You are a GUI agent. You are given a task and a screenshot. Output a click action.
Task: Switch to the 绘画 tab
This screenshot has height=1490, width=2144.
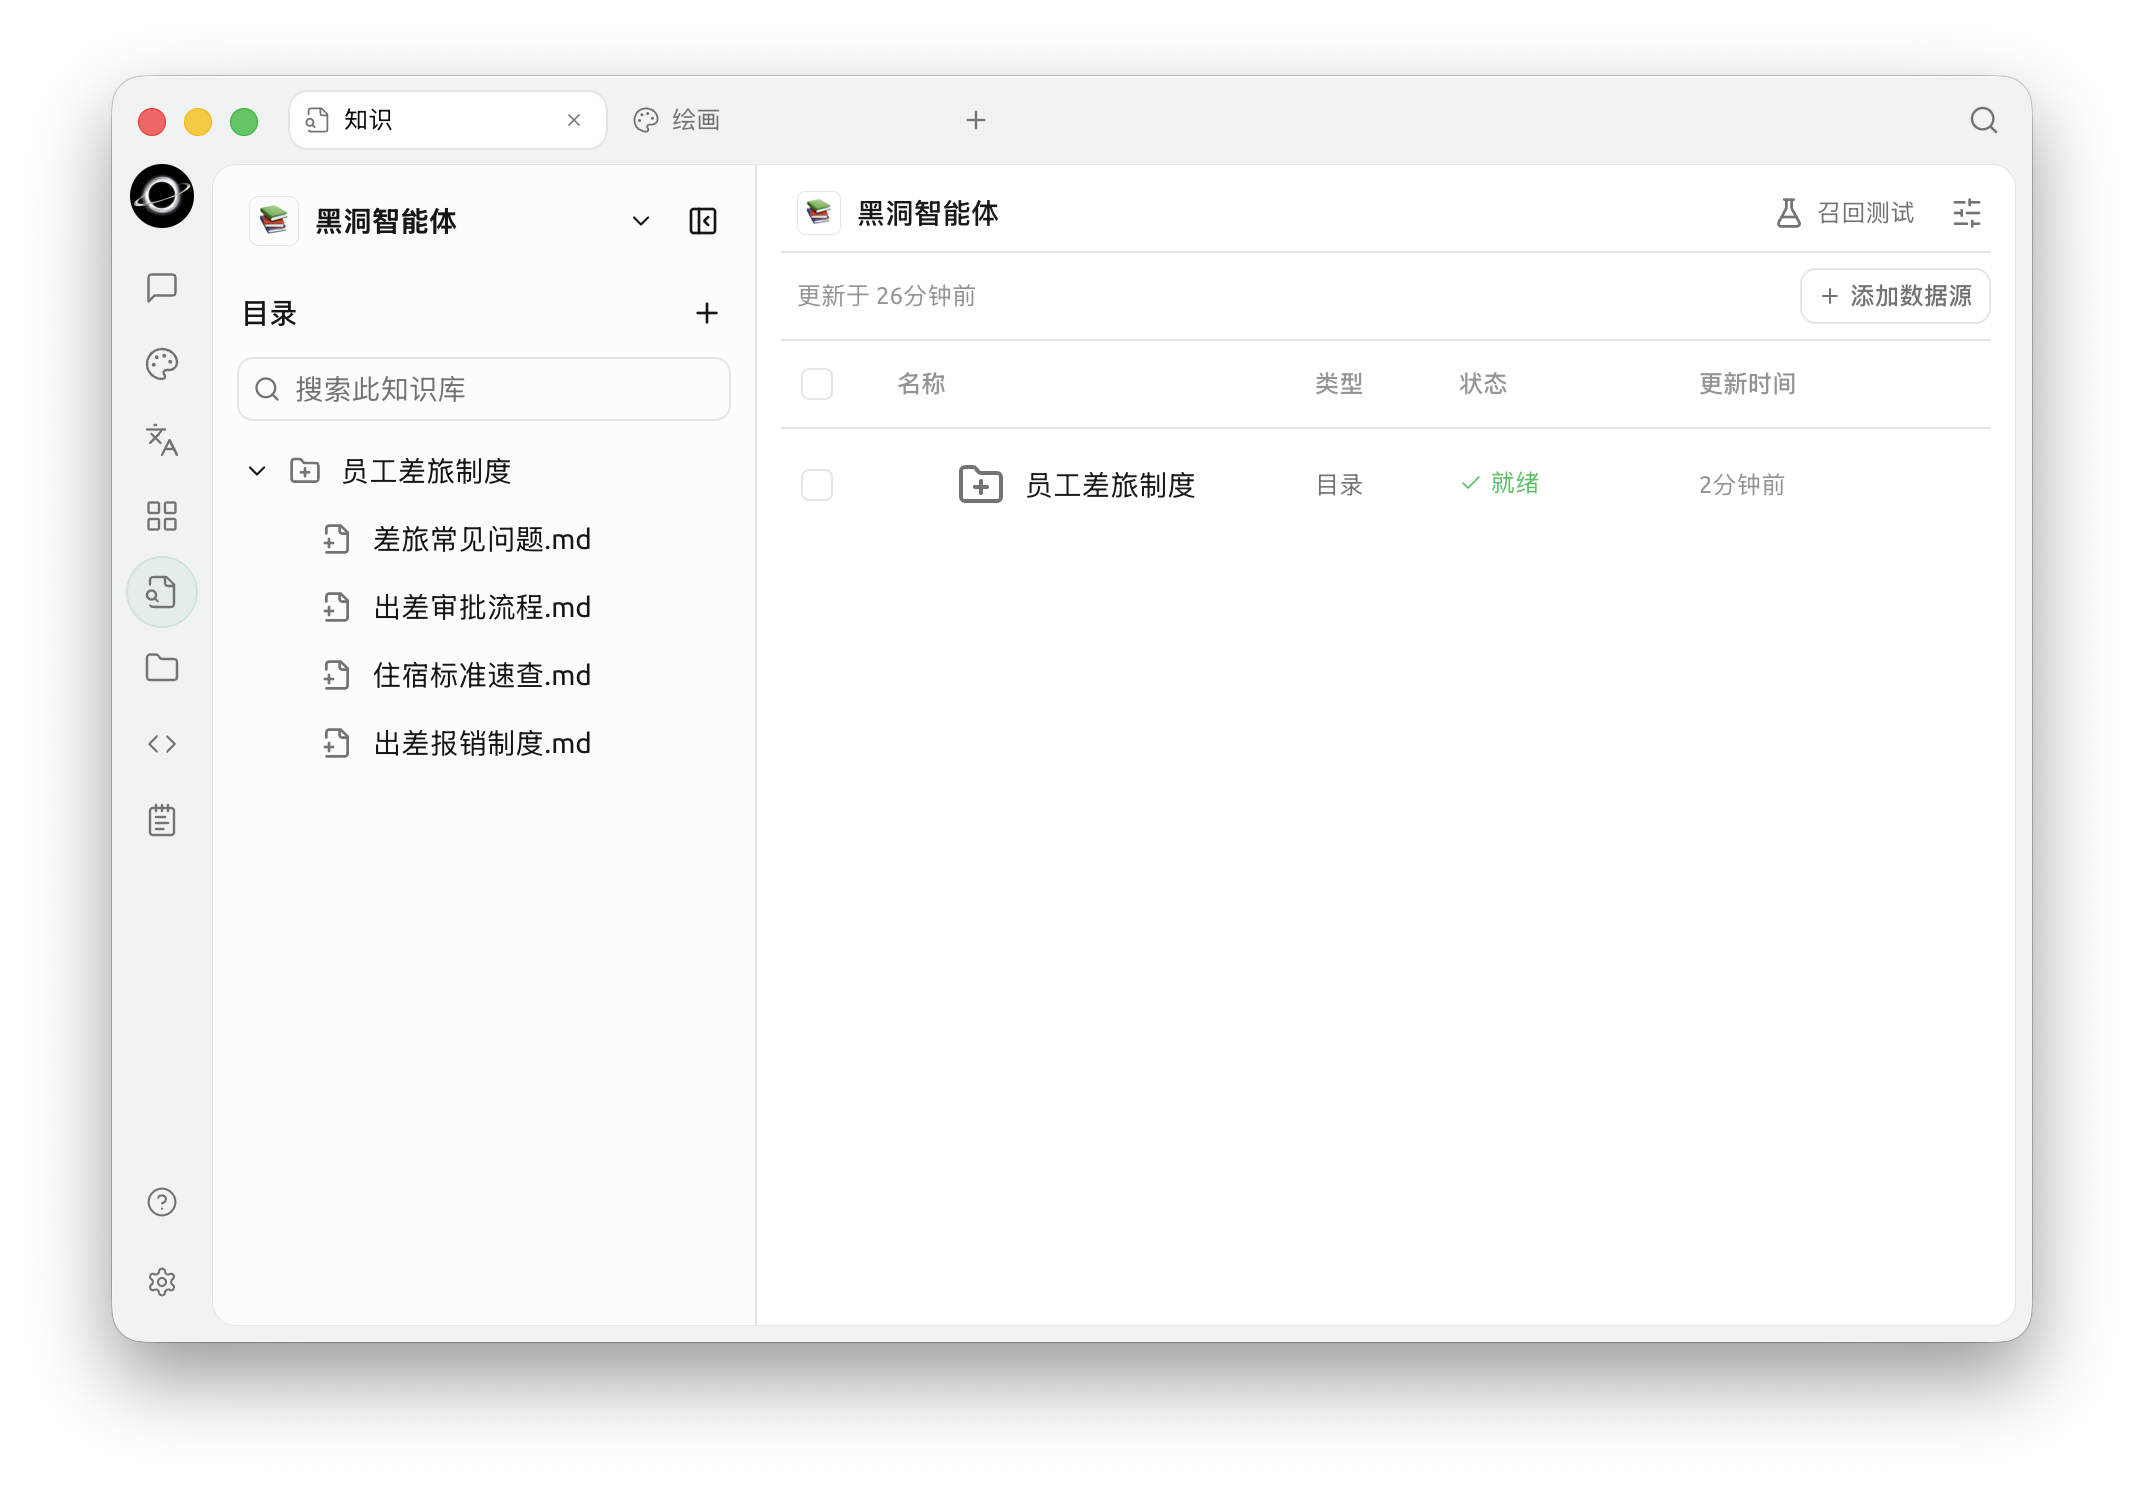(x=677, y=120)
